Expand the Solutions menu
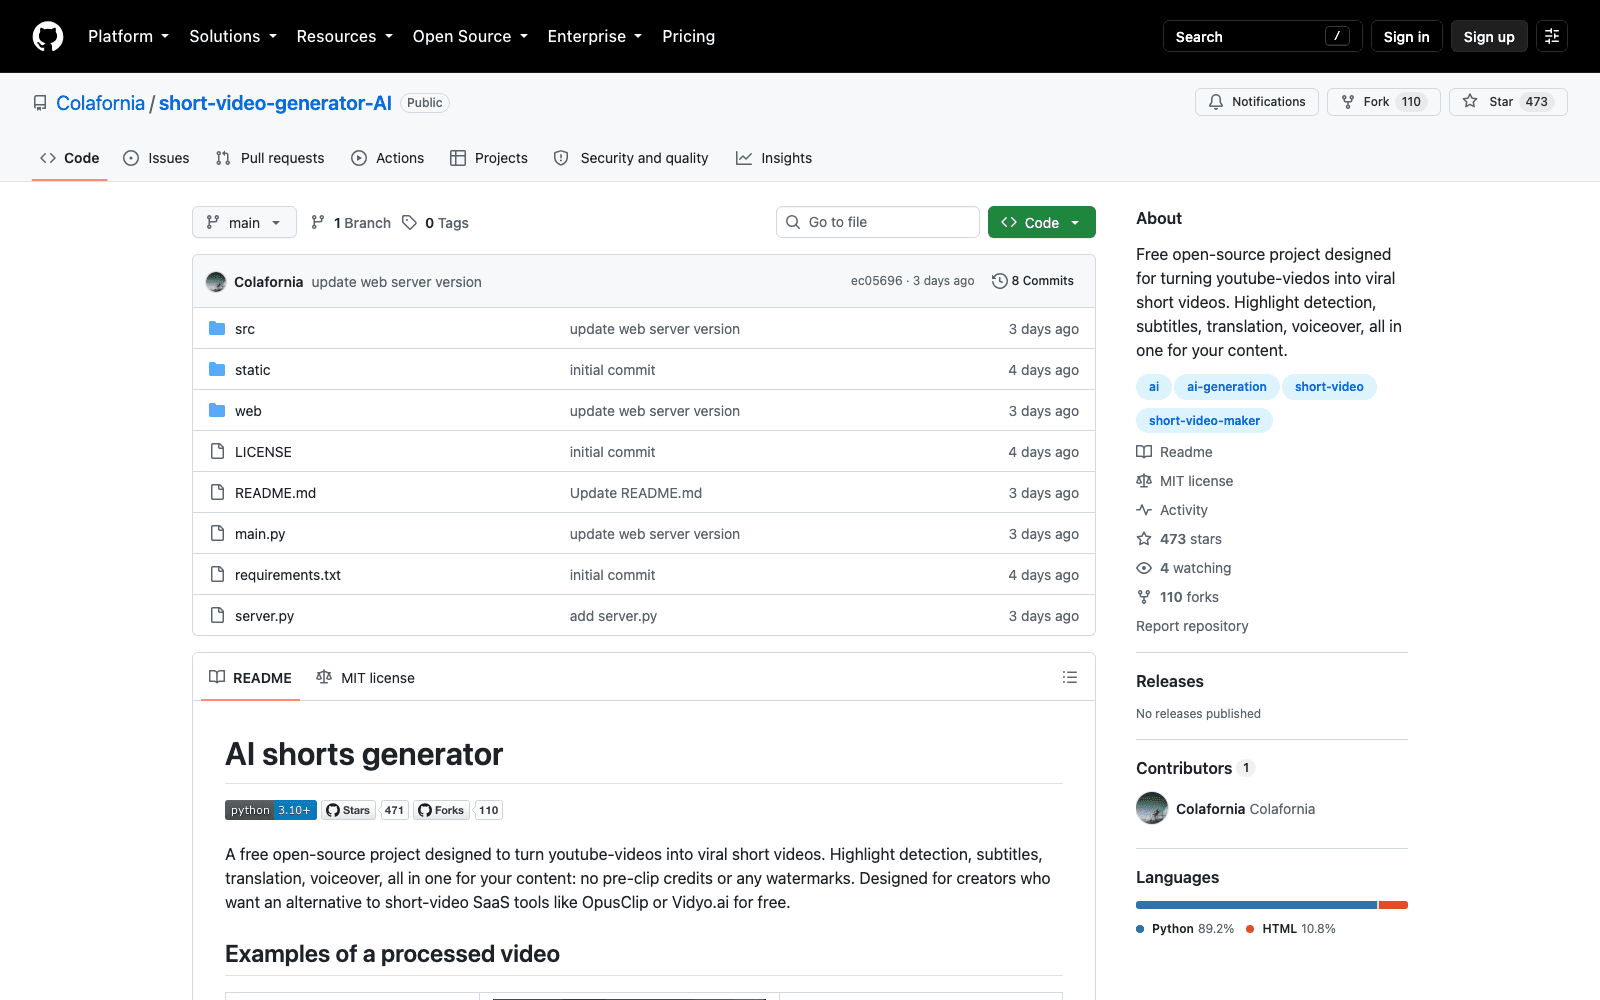Viewport: 1600px width, 1000px height. [233, 36]
